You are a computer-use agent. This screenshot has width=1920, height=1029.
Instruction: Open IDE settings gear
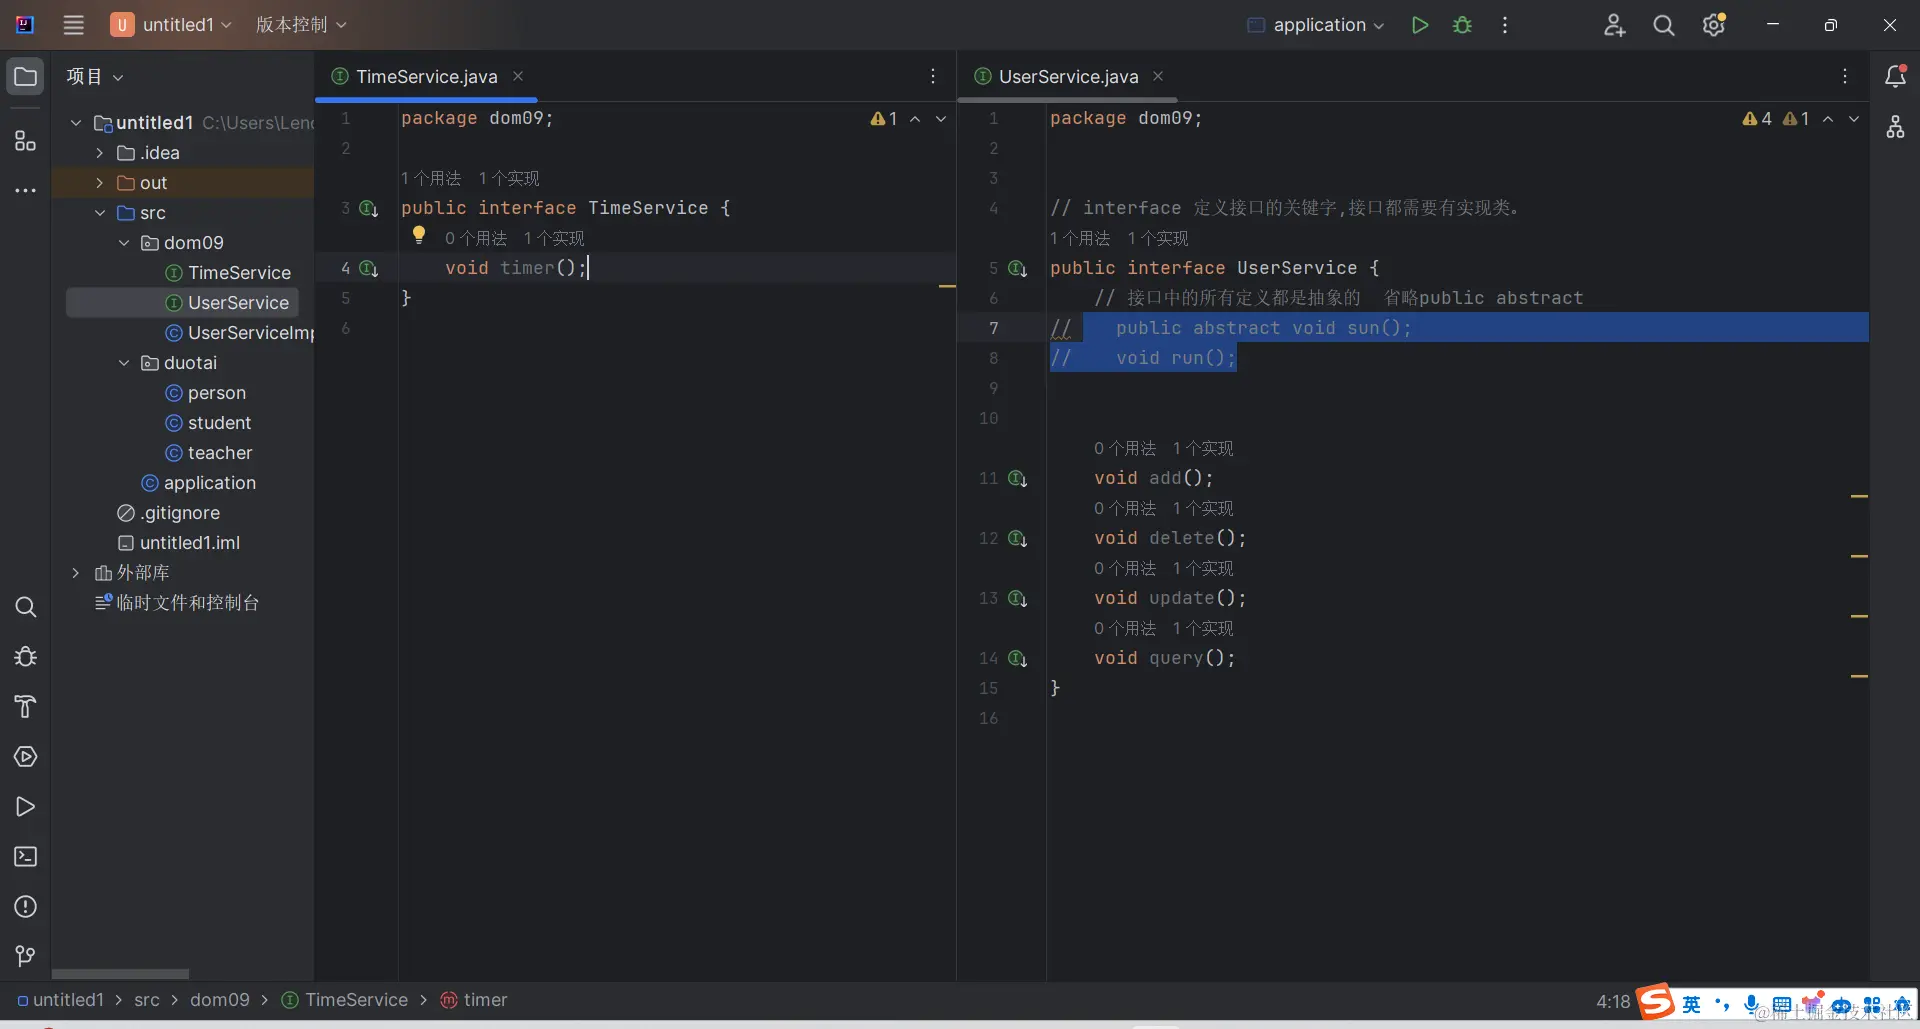[x=1714, y=25]
